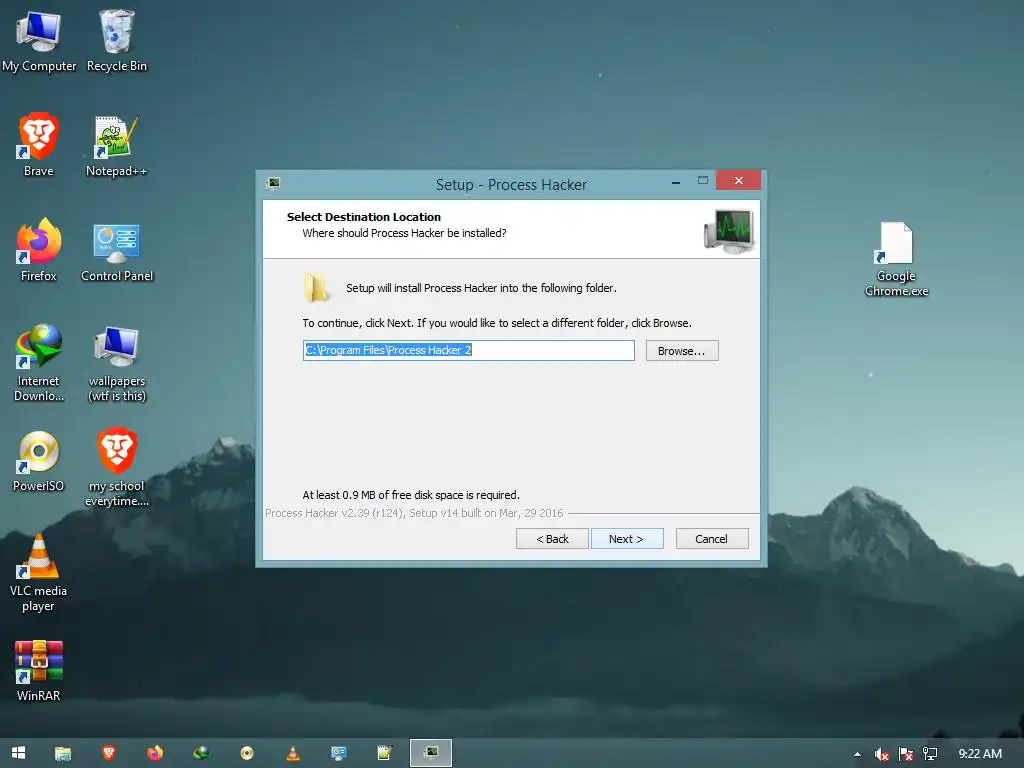Open Action Center flag tray icon
The width and height of the screenshot is (1024, 768).
point(906,754)
